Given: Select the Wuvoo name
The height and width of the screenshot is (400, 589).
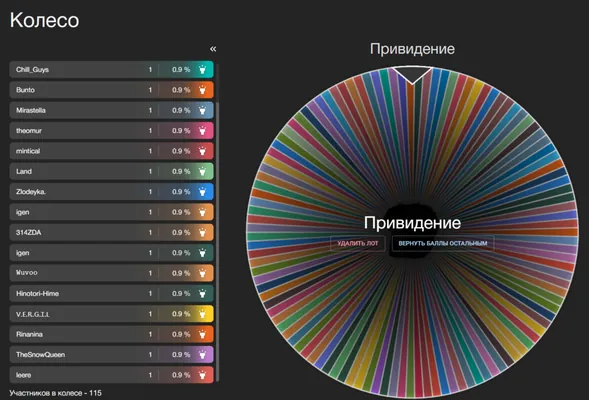Looking at the screenshot, I should [x=27, y=273].
